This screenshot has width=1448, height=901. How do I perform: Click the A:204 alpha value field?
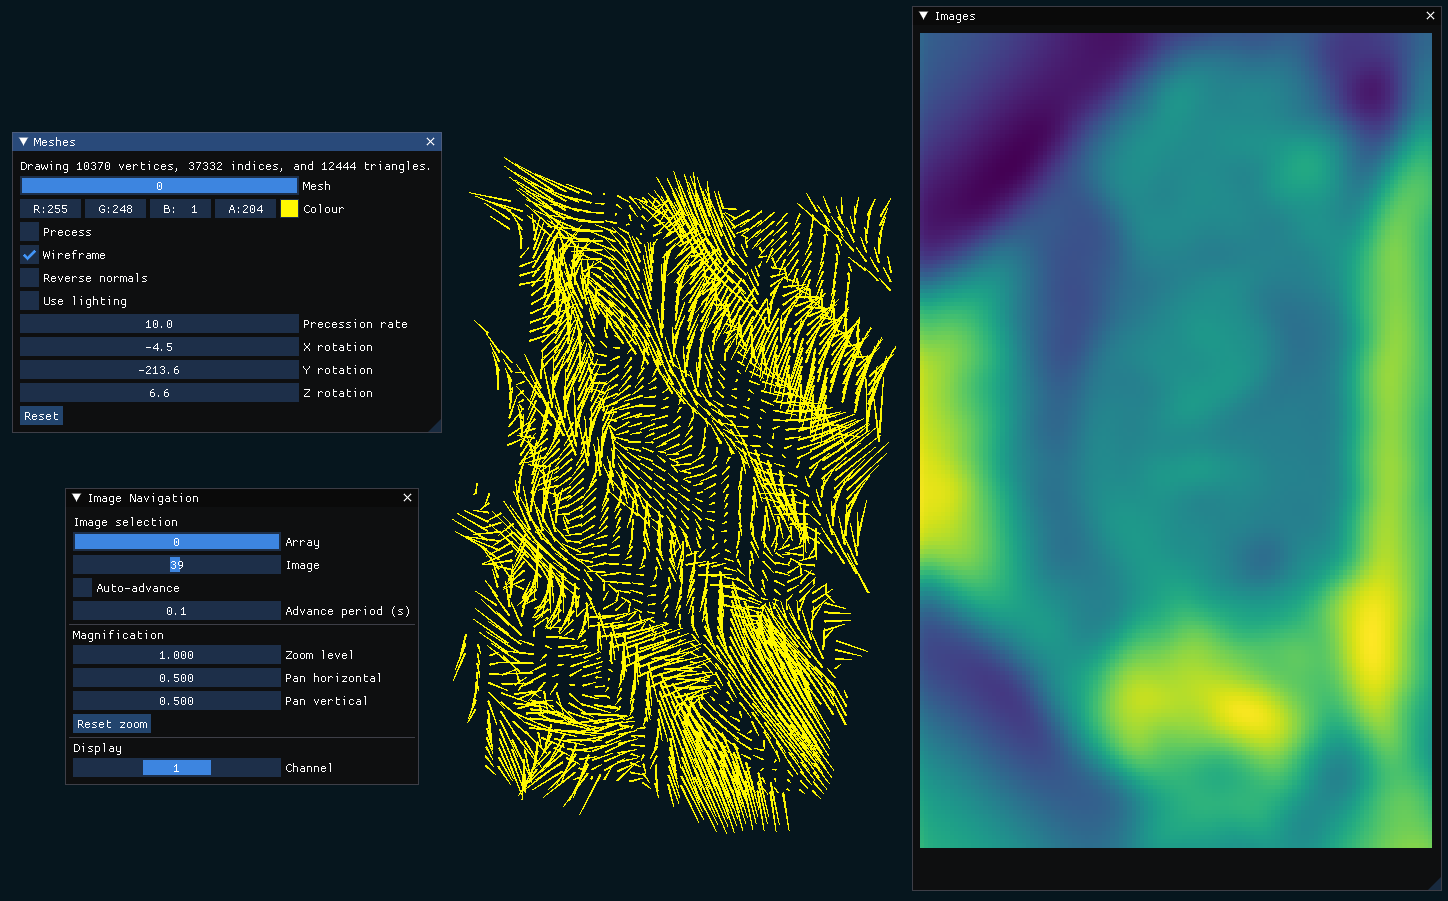point(245,208)
